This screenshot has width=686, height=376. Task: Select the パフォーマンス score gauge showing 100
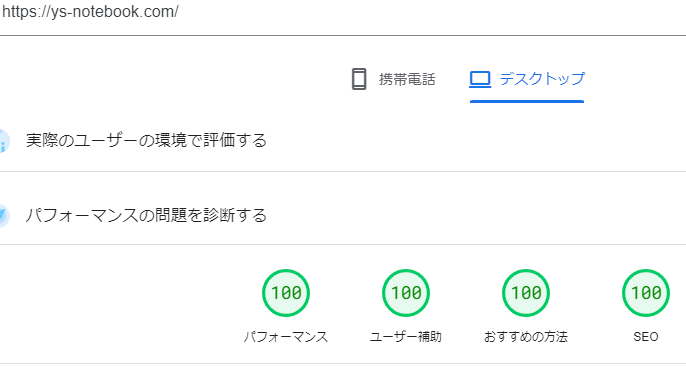(286, 293)
